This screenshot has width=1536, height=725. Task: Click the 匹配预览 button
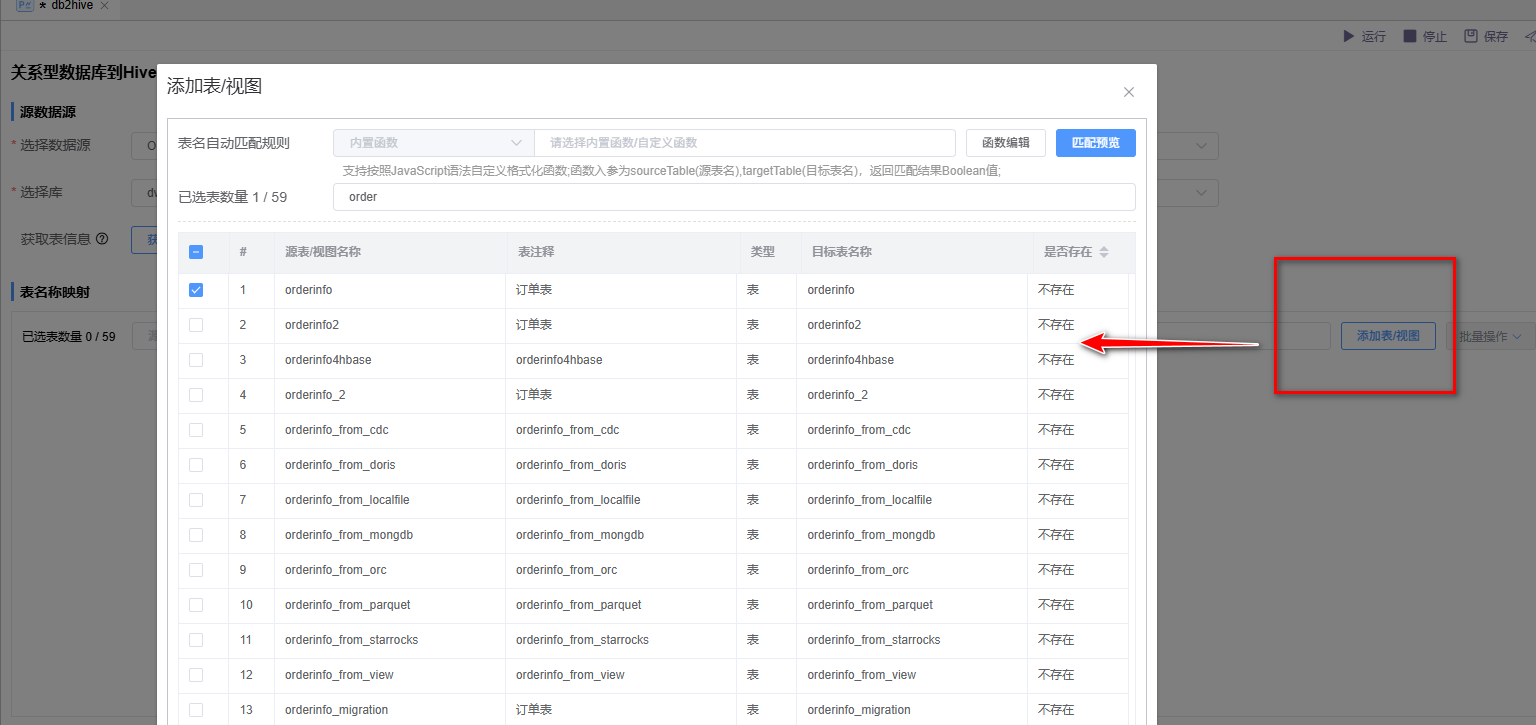(1095, 143)
